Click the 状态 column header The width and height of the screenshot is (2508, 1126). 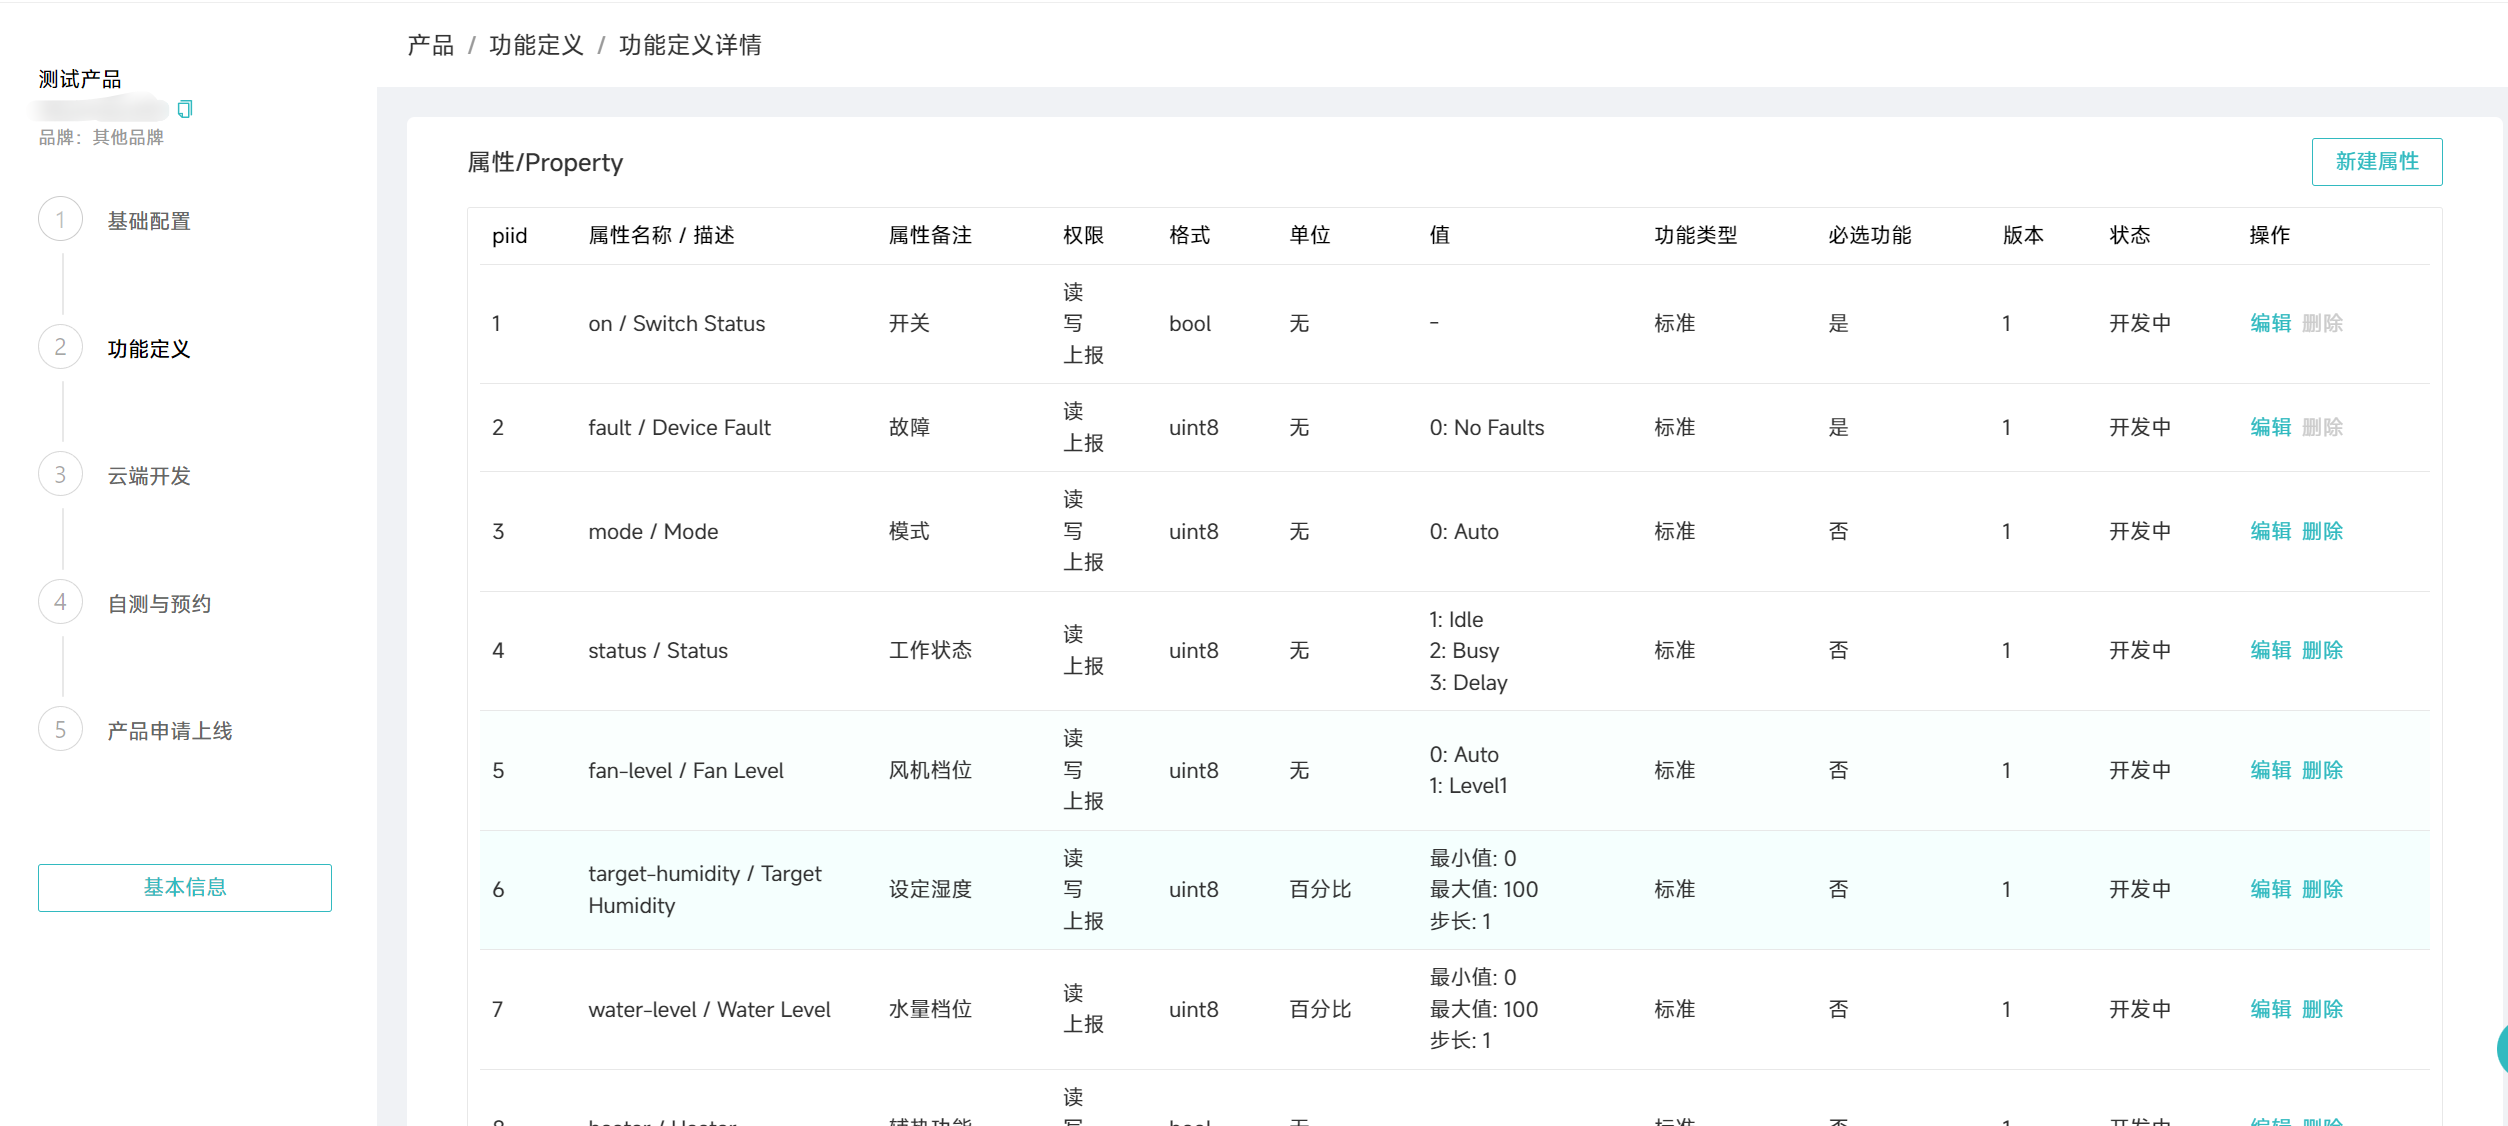(2130, 235)
